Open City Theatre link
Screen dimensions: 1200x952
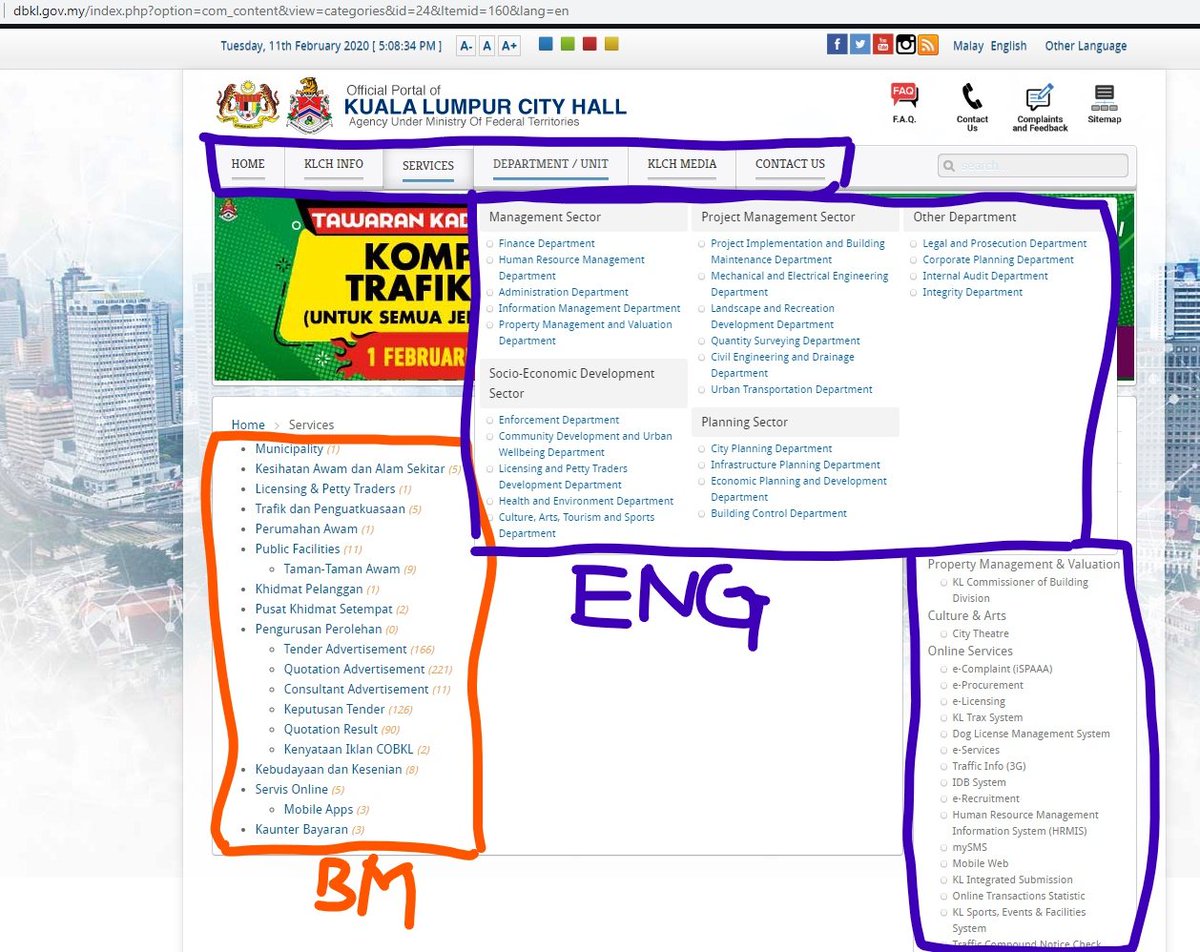tap(980, 634)
